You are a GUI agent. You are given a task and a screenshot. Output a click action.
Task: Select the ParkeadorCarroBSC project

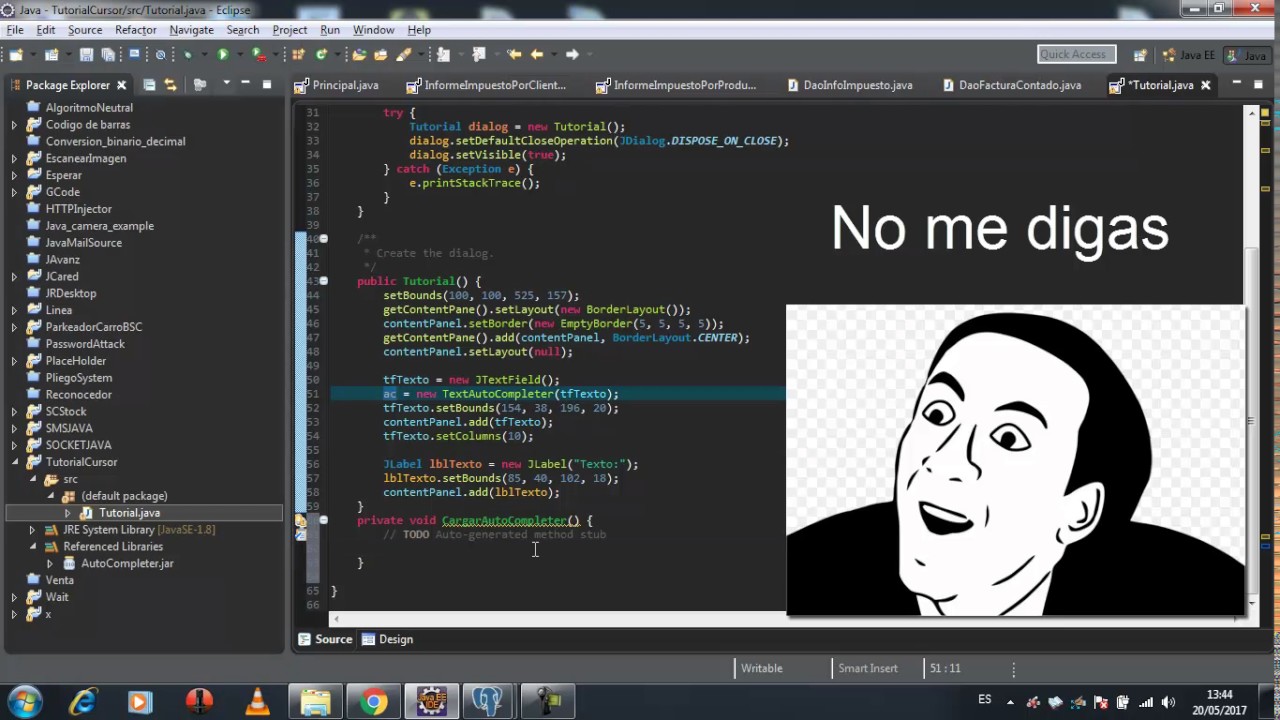94,327
